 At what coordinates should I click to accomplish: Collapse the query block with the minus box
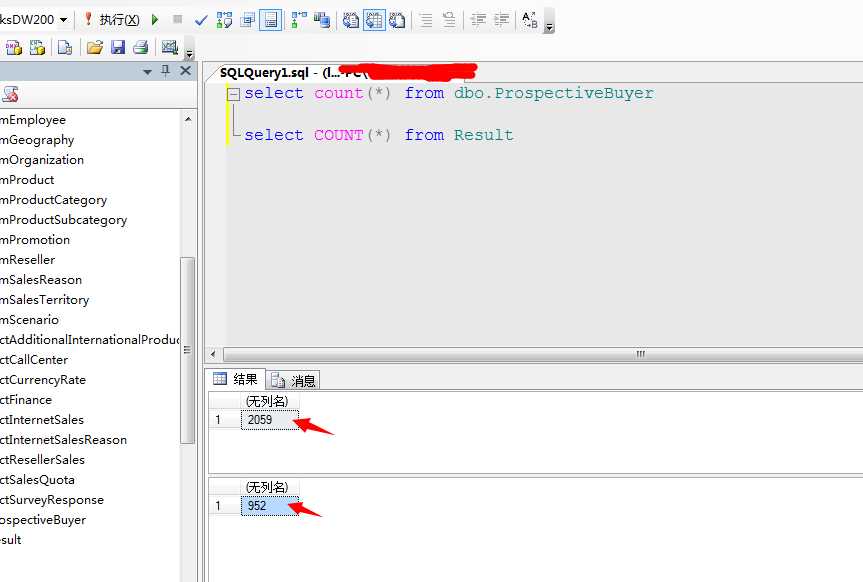coord(233,94)
